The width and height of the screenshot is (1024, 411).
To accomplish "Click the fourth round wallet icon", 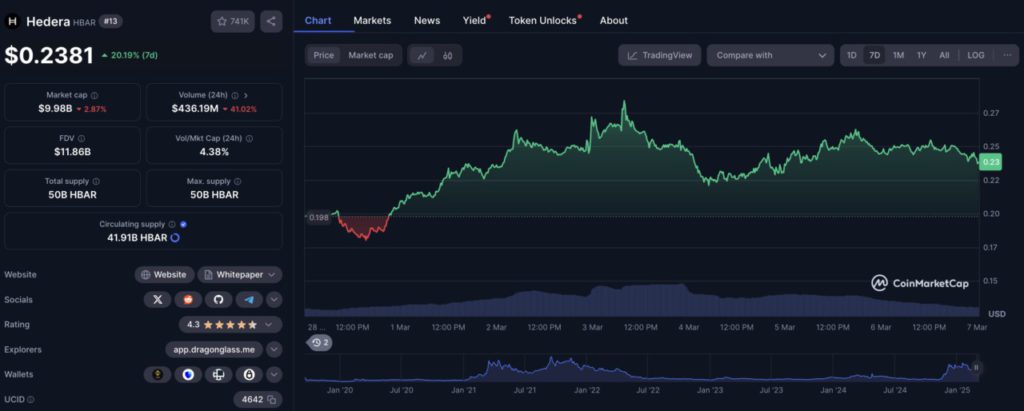I will tap(249, 374).
